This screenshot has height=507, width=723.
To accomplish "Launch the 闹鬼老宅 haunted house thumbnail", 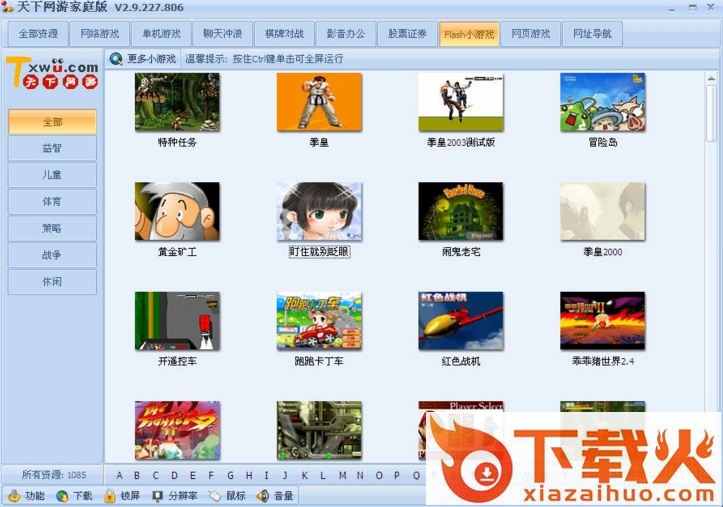I will pyautogui.click(x=461, y=211).
